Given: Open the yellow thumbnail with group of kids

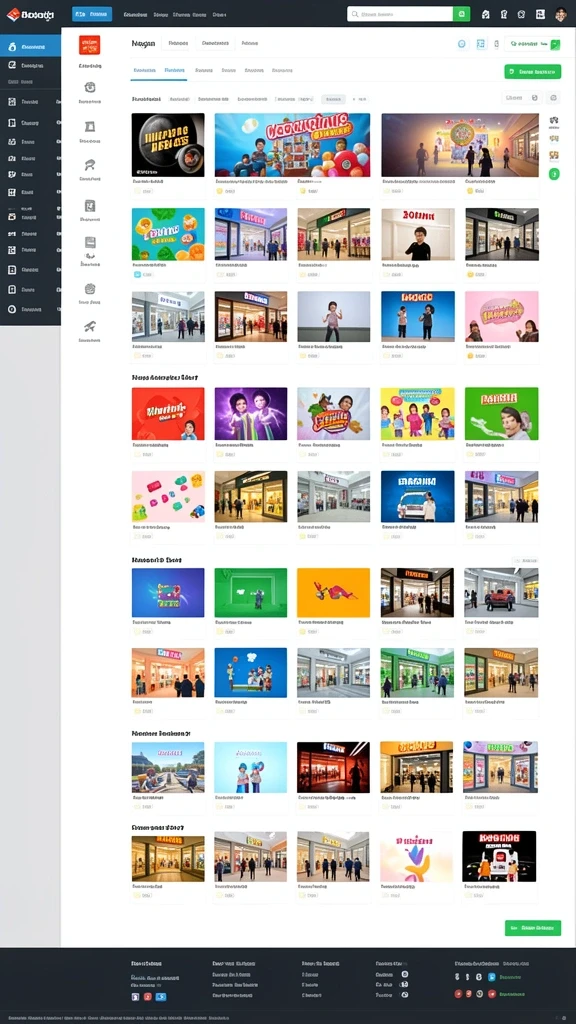Looking at the screenshot, I should click(417, 413).
